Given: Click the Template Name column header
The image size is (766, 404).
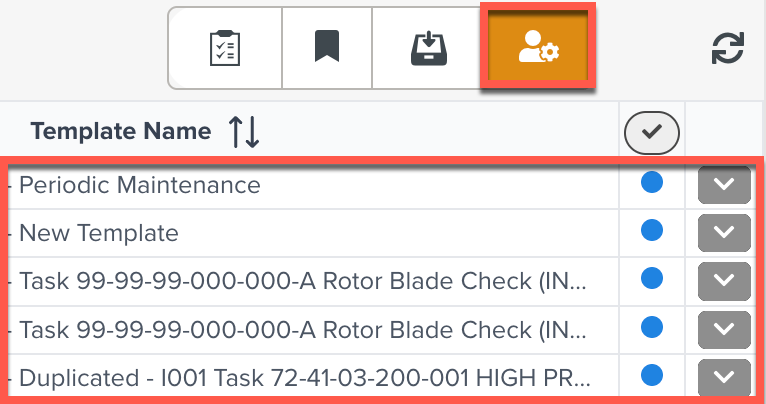Looking at the screenshot, I should point(121,131).
